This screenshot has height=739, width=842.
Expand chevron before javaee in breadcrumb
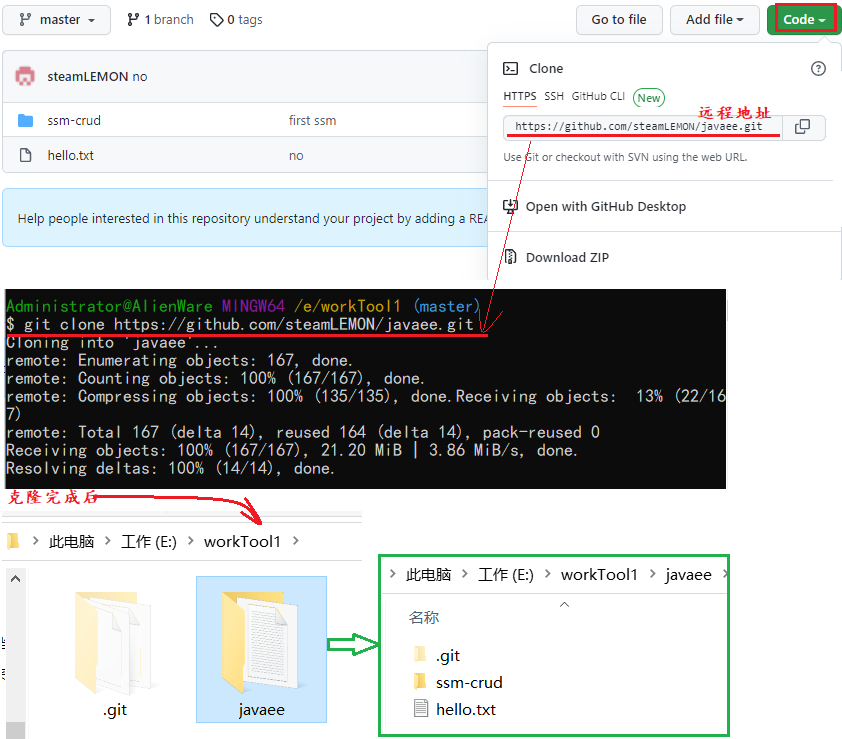click(x=652, y=574)
